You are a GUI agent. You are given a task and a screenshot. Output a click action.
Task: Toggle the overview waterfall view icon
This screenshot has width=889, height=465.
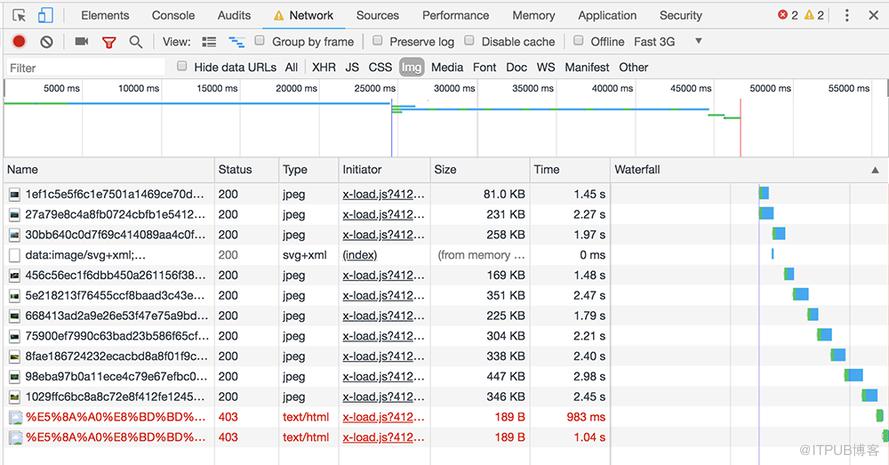(x=236, y=41)
